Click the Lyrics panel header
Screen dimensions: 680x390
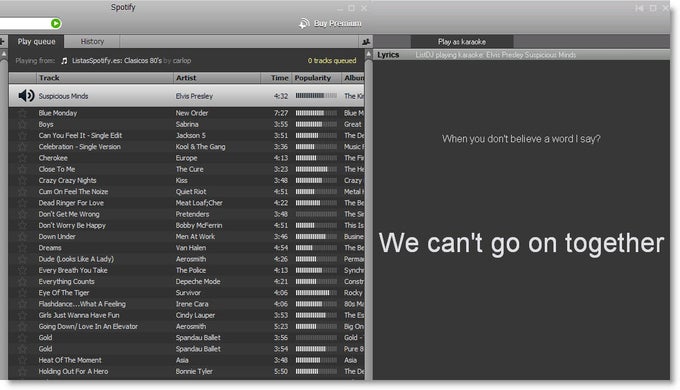pos(388,55)
